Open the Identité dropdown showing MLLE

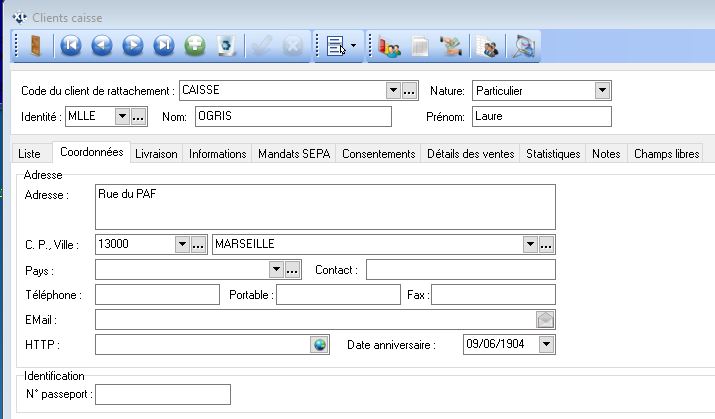(122, 117)
